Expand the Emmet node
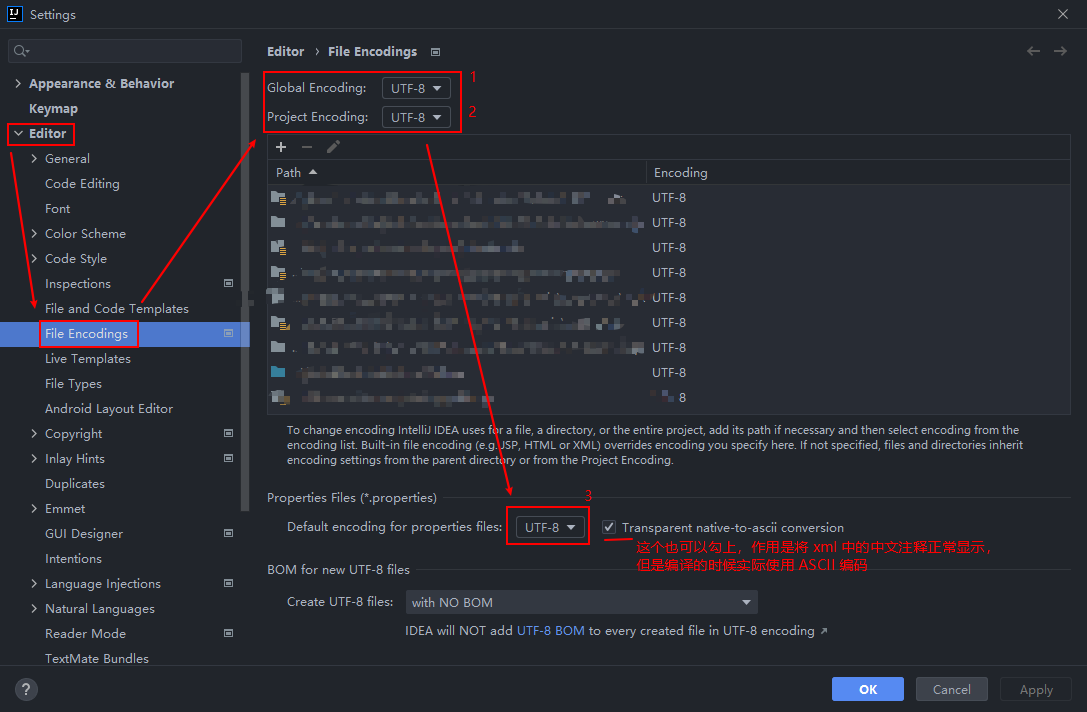Viewport: 1087px width, 712px height. (x=34, y=508)
